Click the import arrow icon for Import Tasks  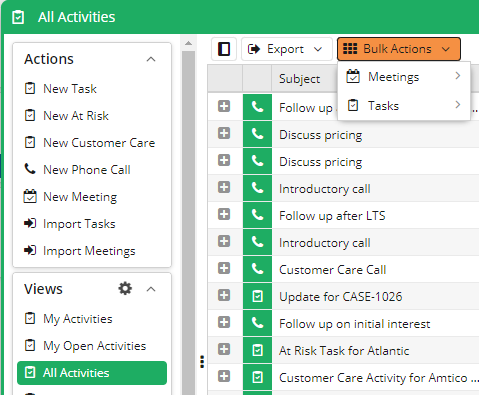pyautogui.click(x=30, y=223)
